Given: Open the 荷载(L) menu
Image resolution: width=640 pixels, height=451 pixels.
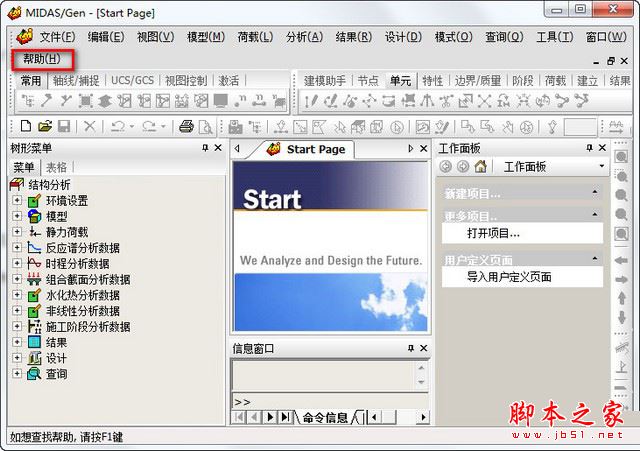Looking at the screenshot, I should (255, 37).
